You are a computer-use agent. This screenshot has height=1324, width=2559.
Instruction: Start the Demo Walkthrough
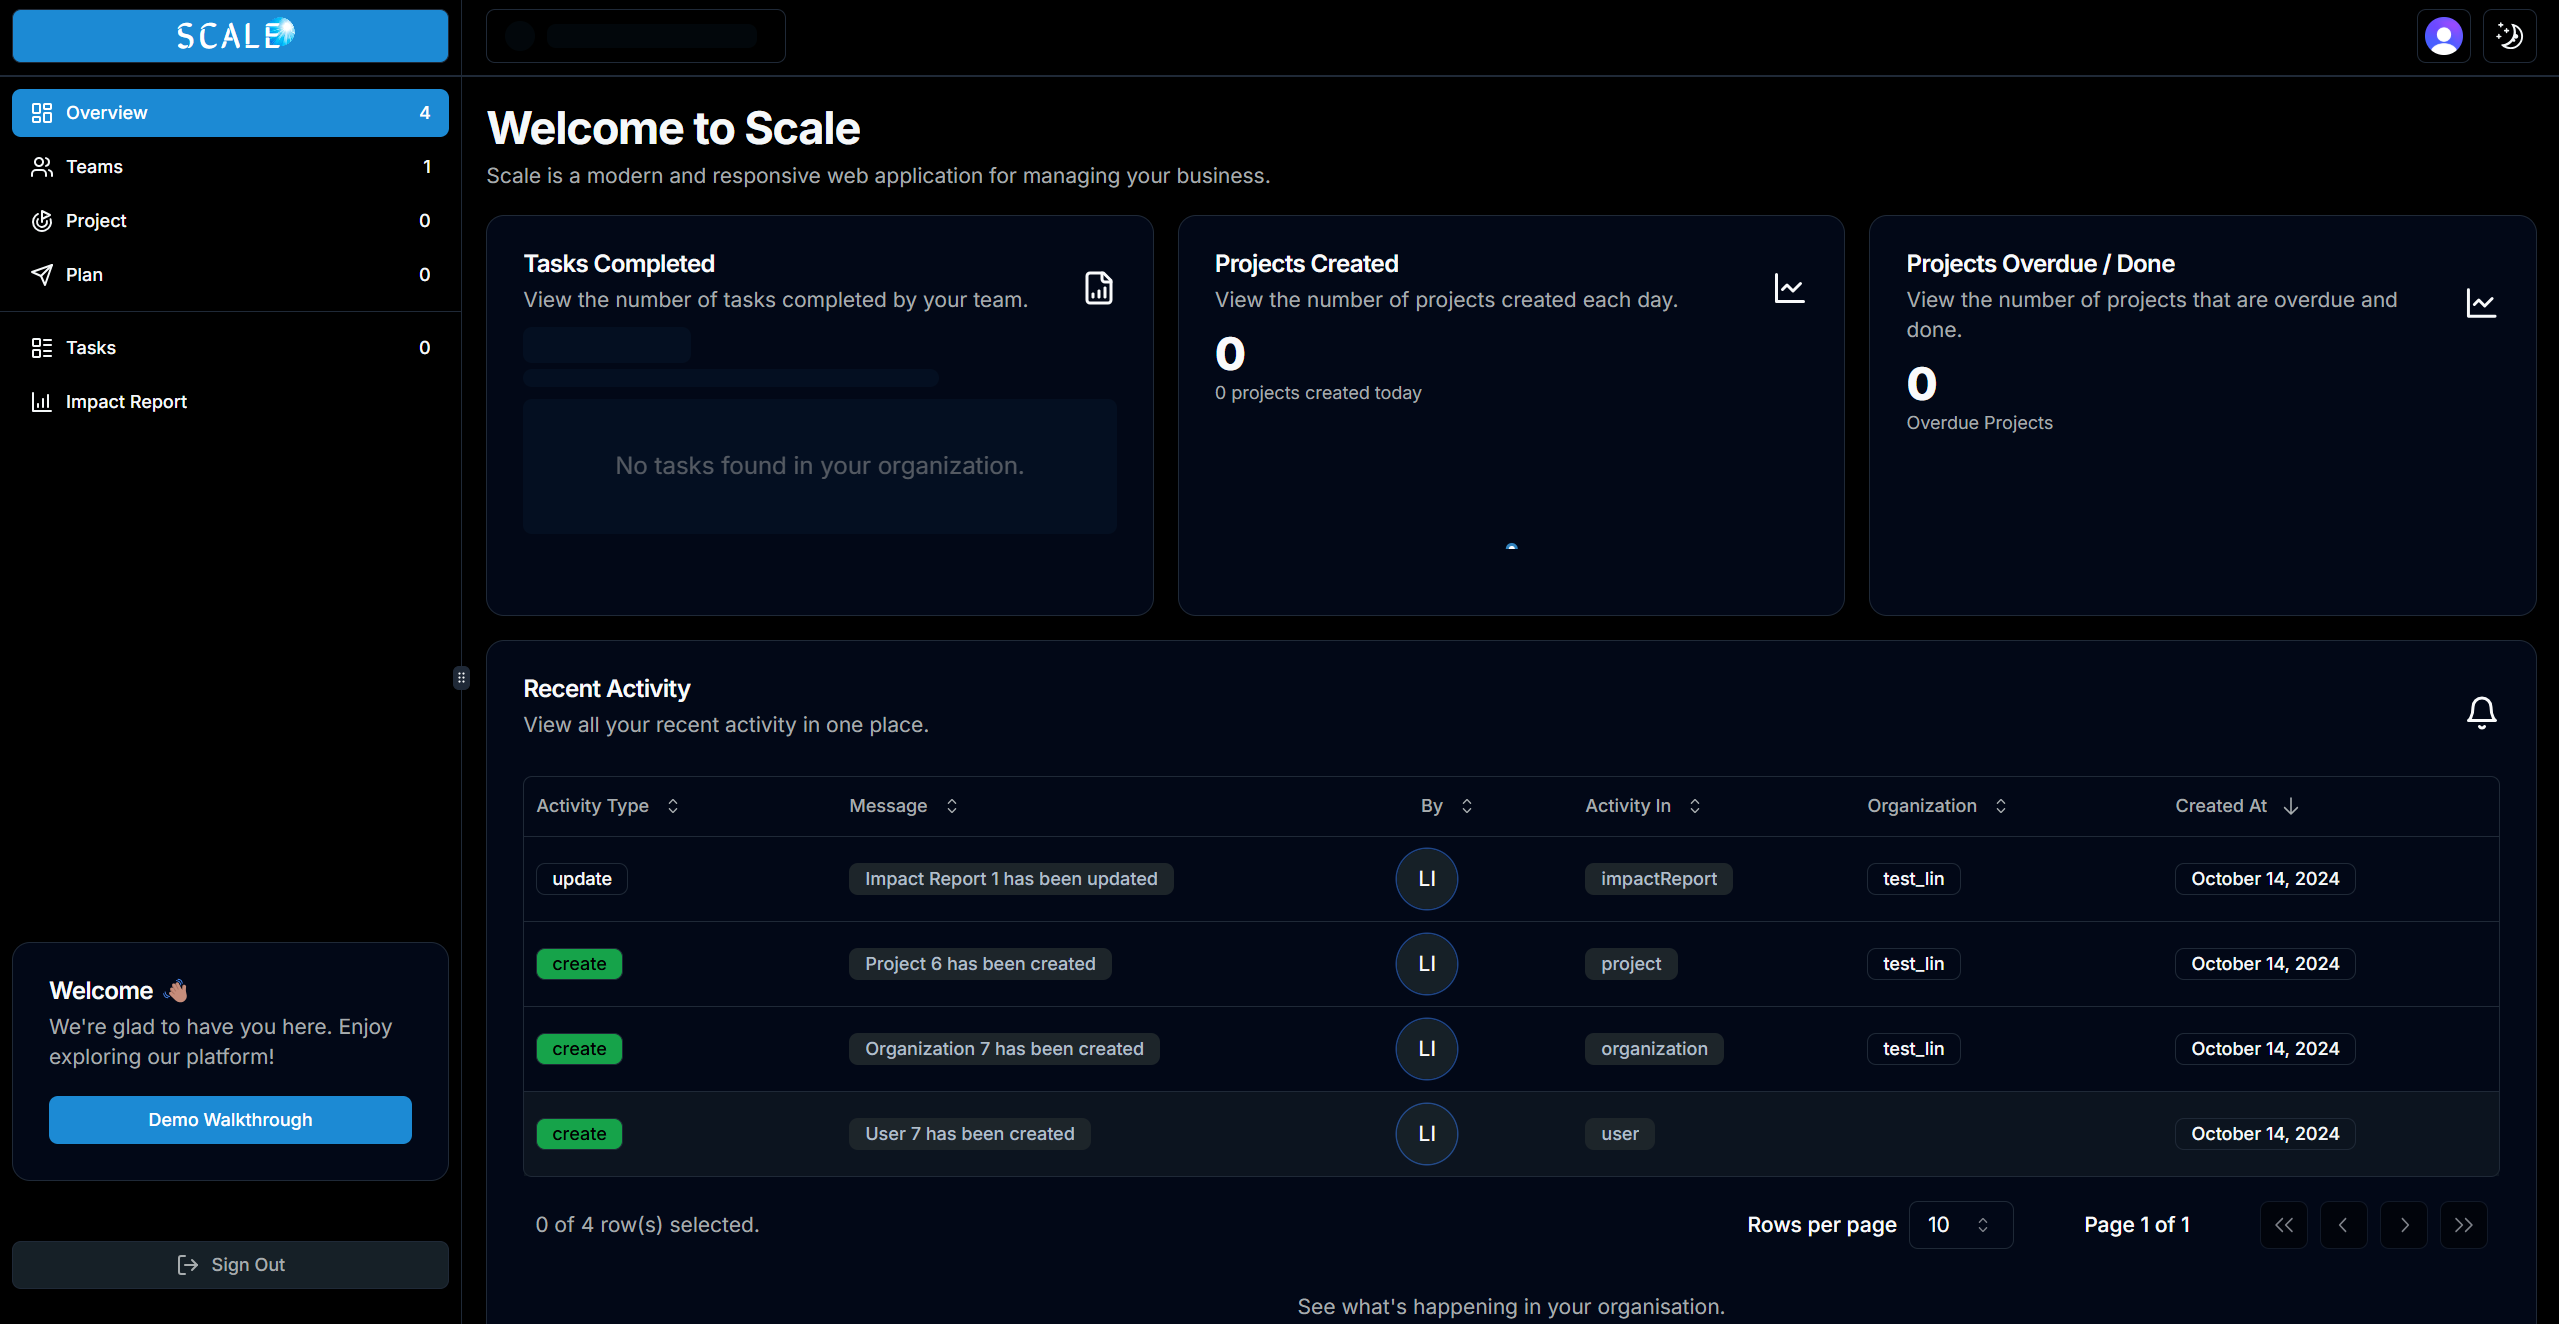pos(230,1120)
